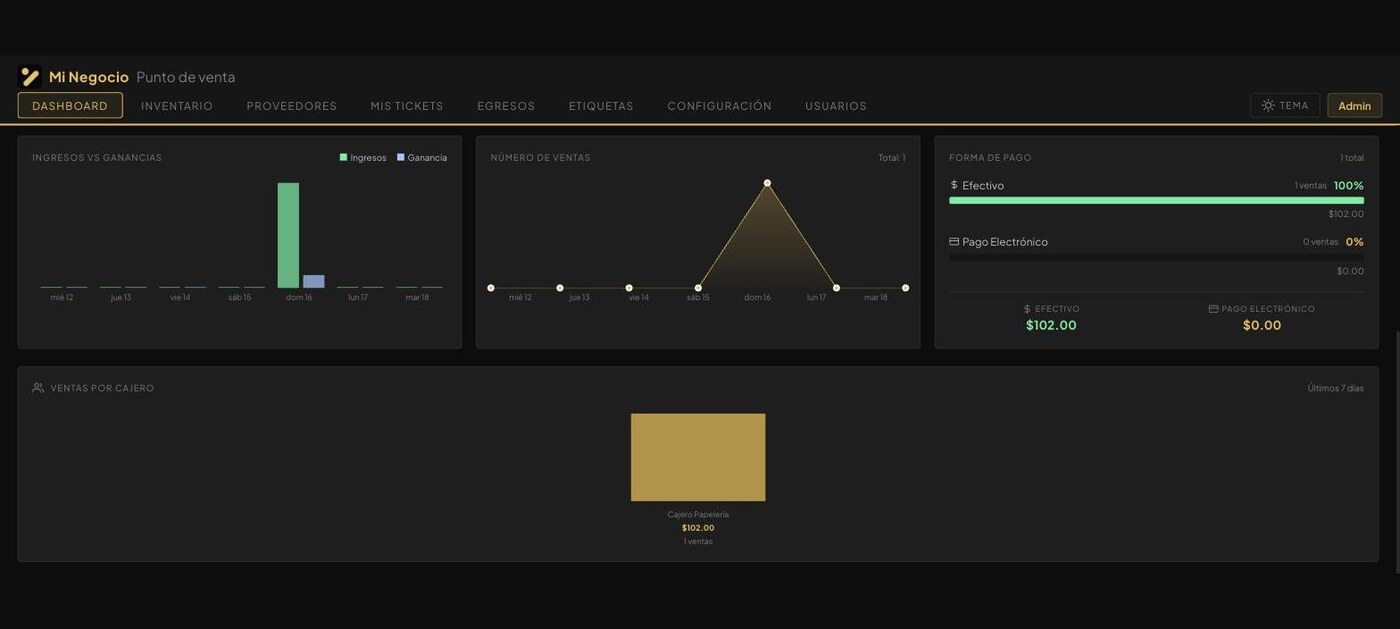This screenshot has width=1400, height=629.
Task: Click the 'Ganancia' legend label
Action: 427,158
